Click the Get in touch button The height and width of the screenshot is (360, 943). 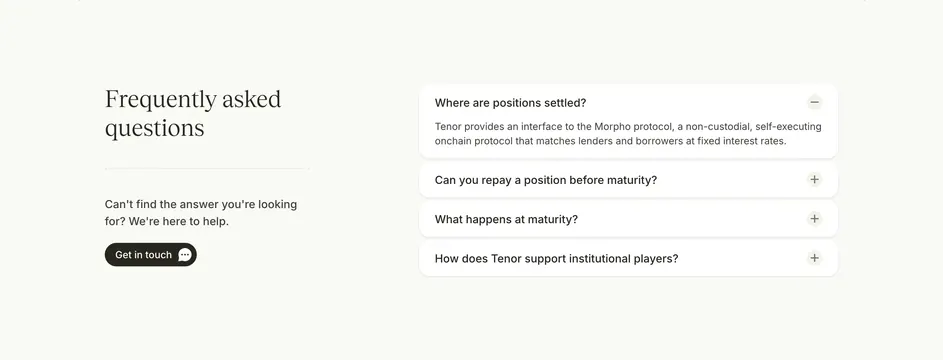point(150,255)
